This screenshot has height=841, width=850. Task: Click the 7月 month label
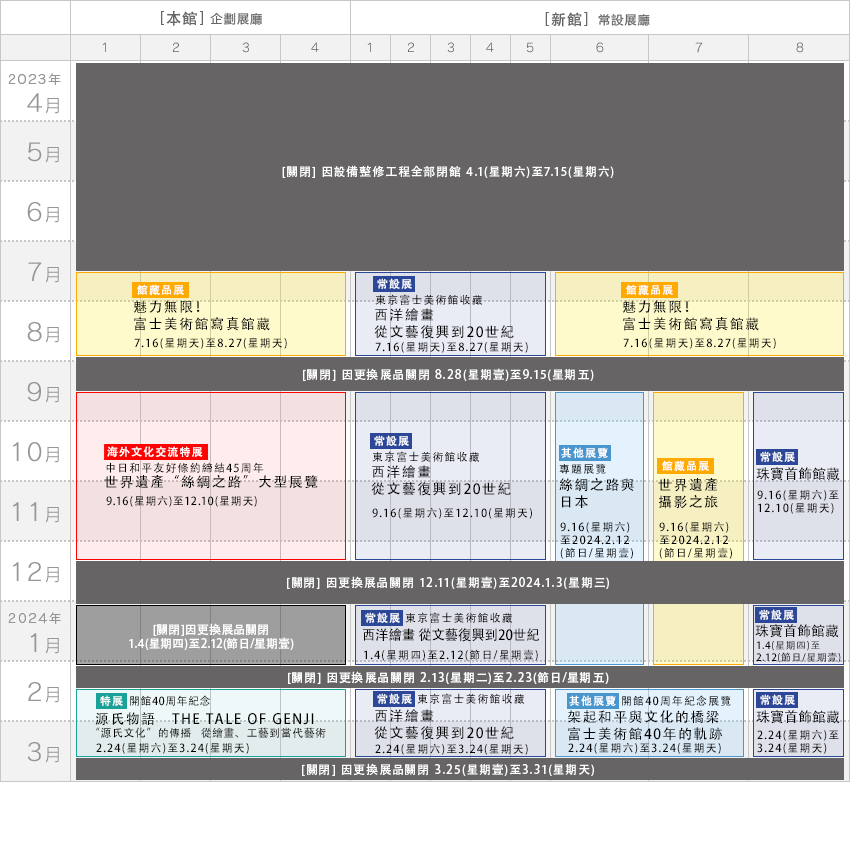[x=43, y=272]
